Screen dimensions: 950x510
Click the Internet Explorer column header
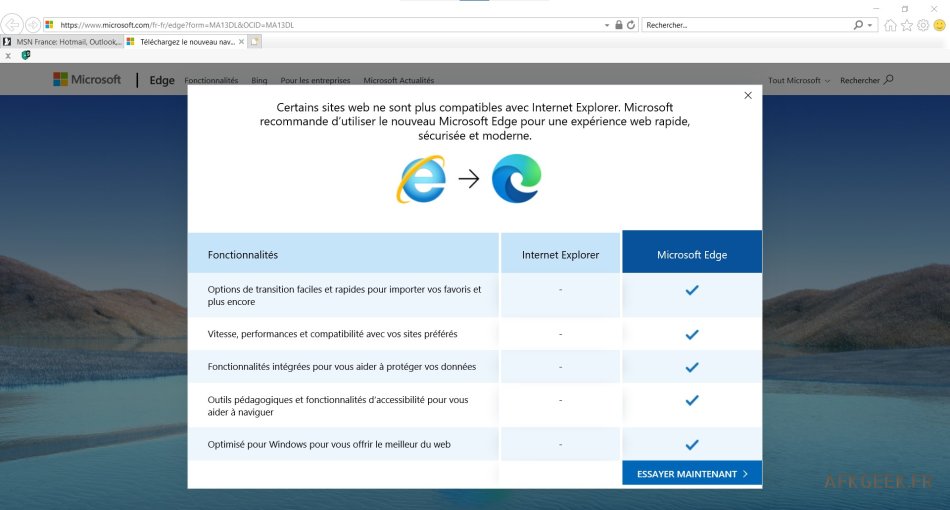[560, 255]
